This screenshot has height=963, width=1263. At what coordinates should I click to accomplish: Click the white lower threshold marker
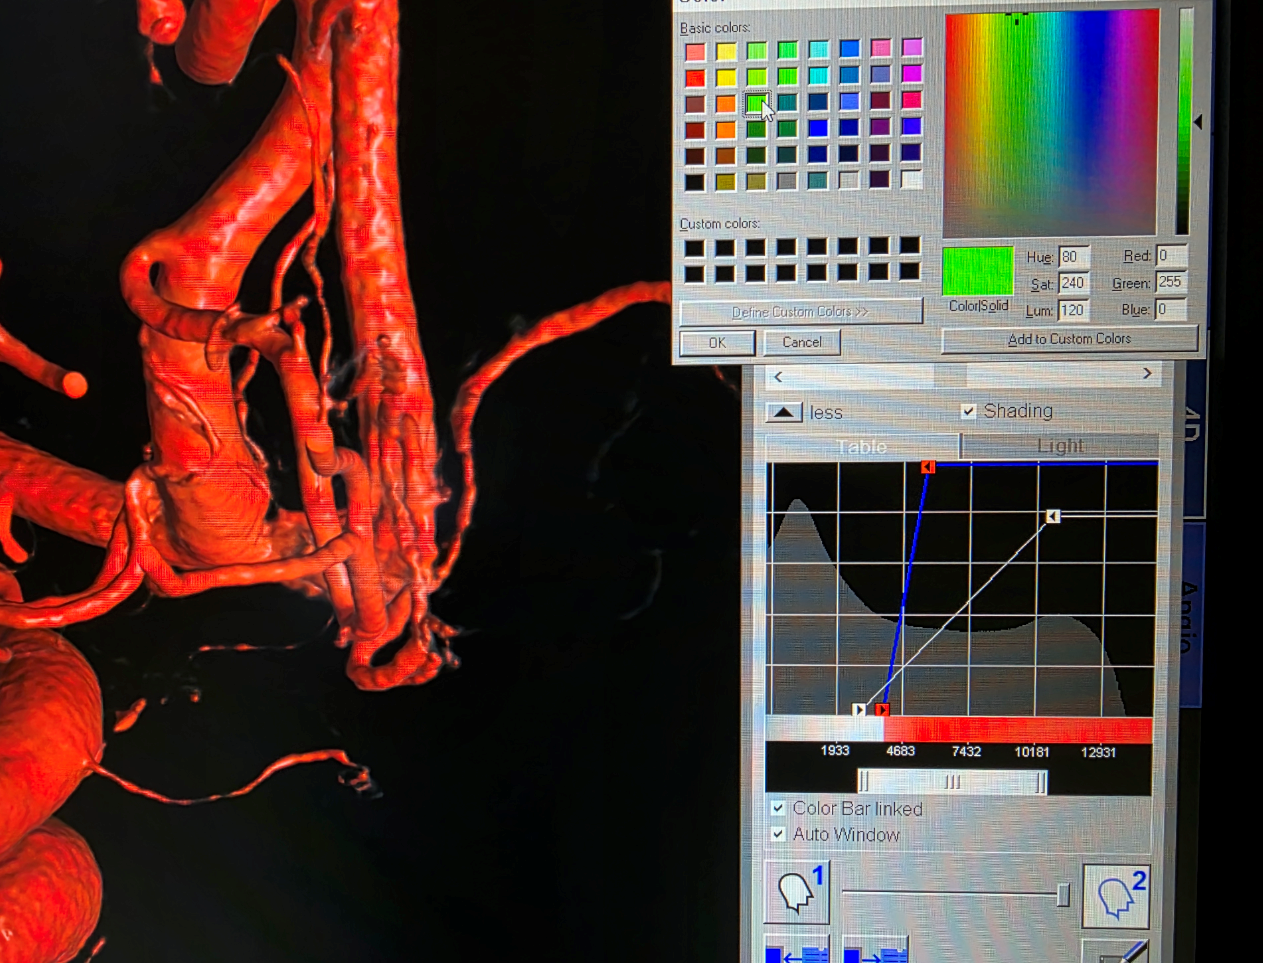point(859,709)
